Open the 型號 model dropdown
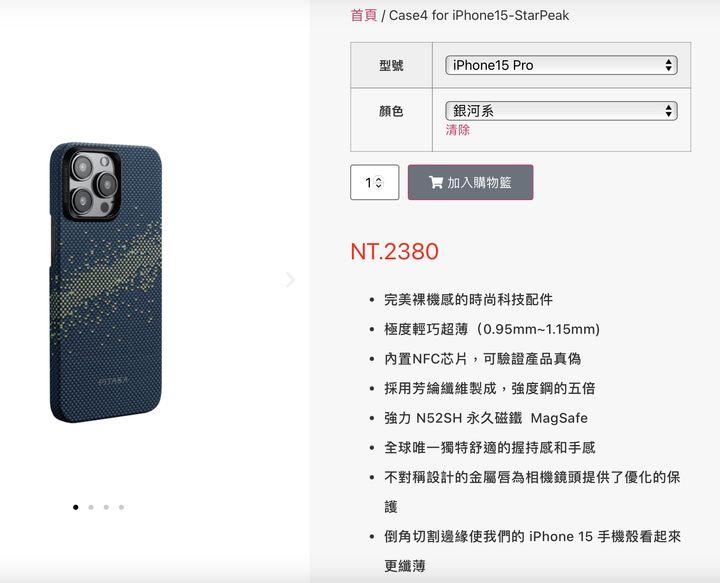The height and width of the screenshot is (583, 720). [x=561, y=65]
